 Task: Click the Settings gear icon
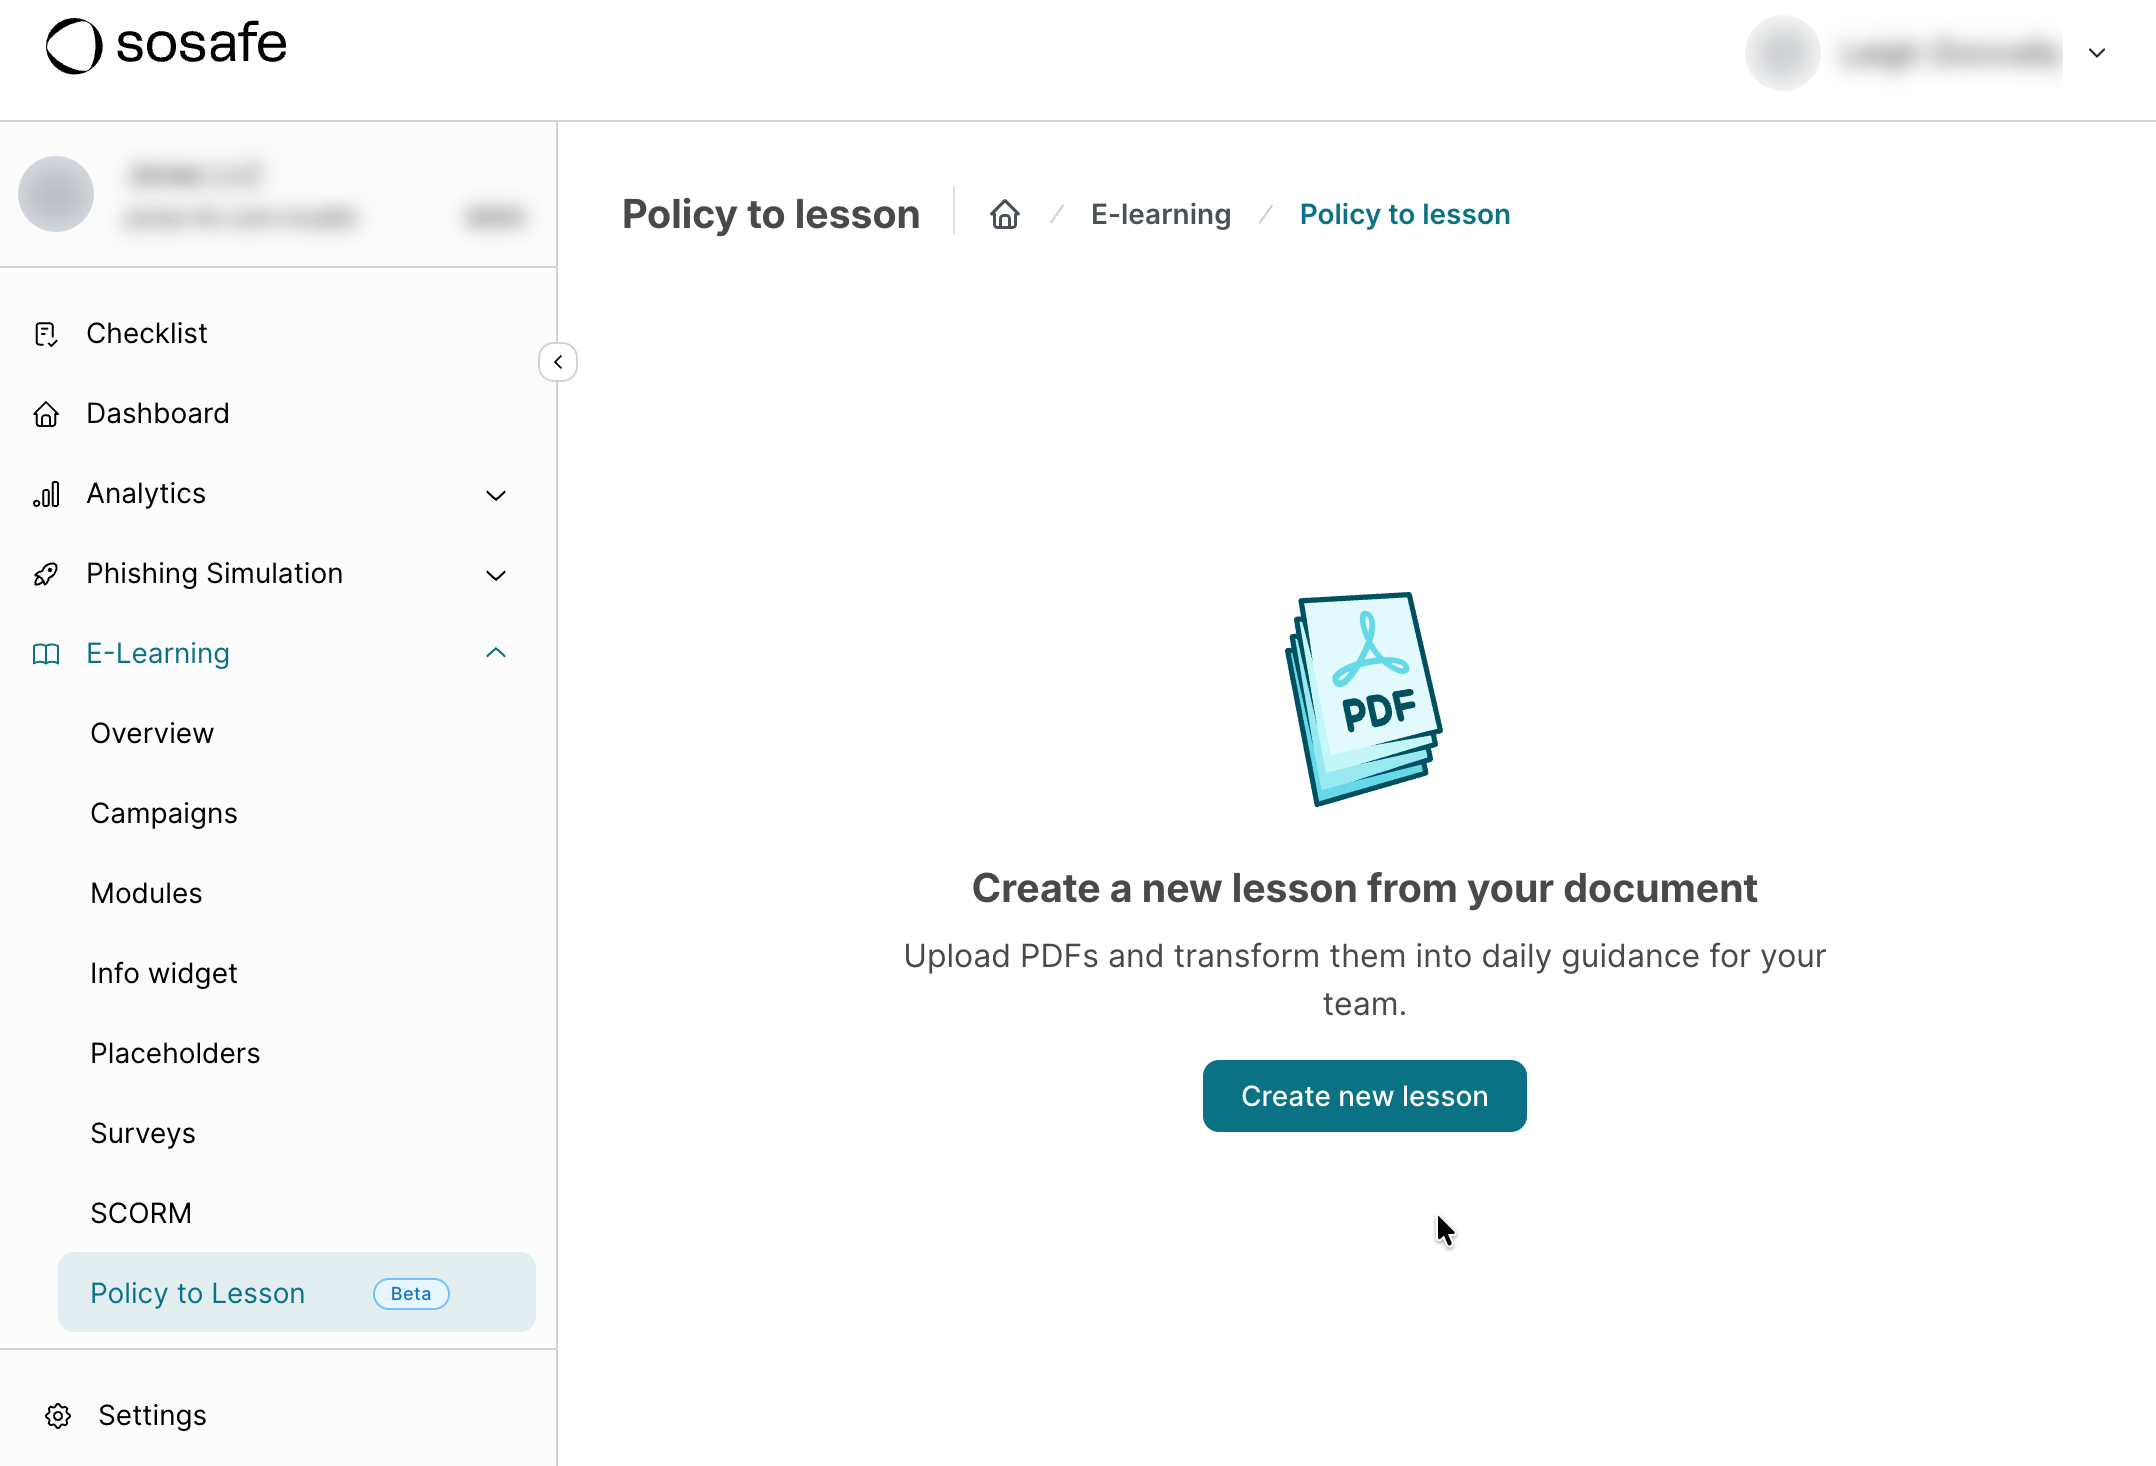(x=58, y=1416)
